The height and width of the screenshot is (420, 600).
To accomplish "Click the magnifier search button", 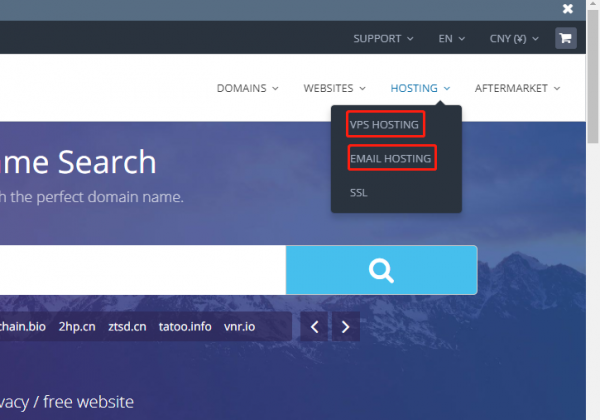I will tap(381, 270).
